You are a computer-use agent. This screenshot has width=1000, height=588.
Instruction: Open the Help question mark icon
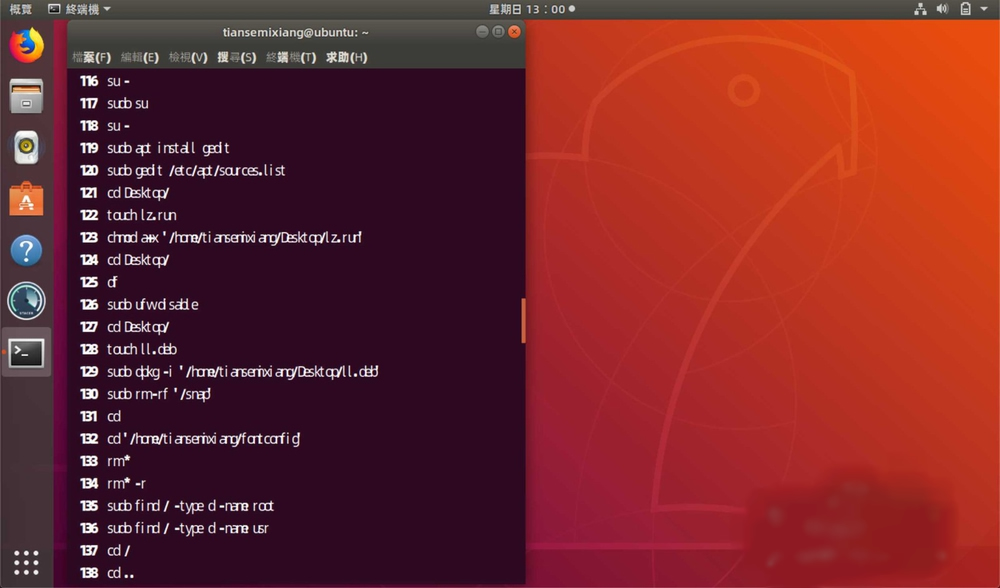coord(27,250)
